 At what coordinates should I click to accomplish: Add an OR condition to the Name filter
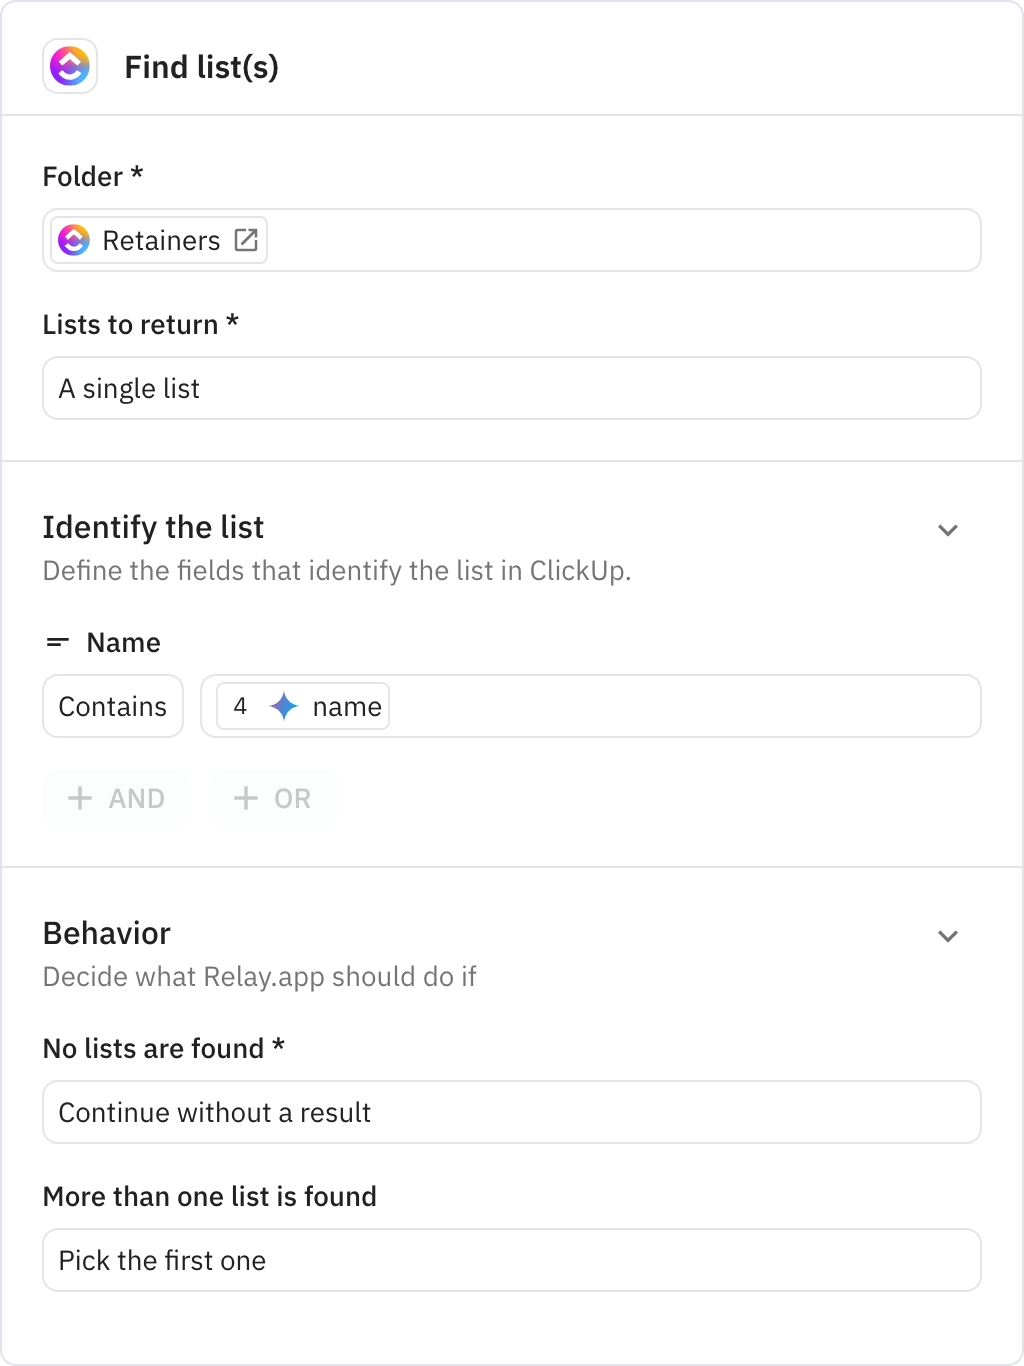click(x=272, y=798)
